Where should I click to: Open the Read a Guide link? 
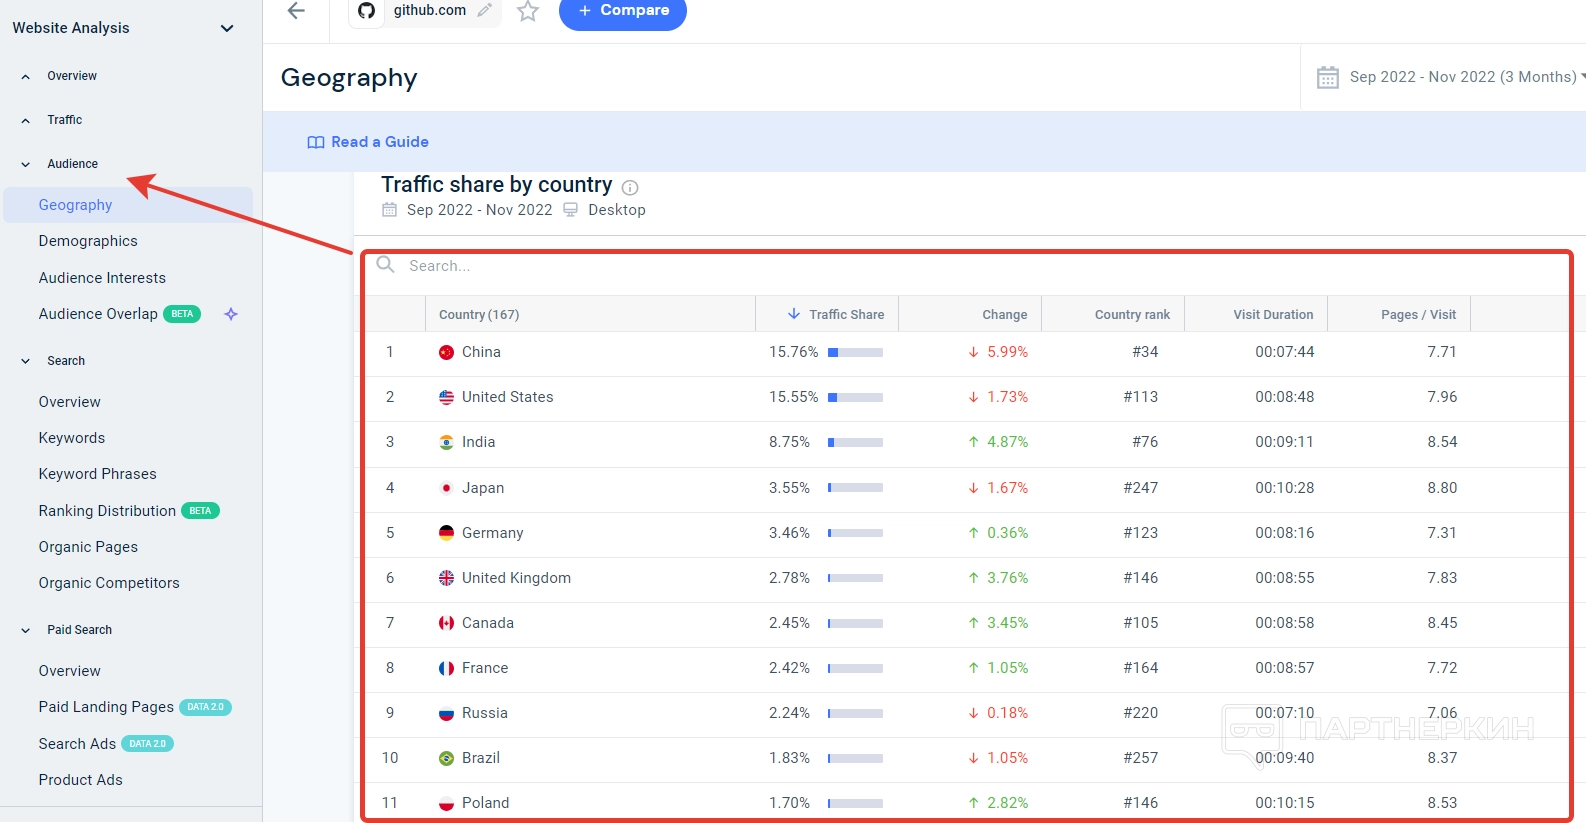[368, 142]
